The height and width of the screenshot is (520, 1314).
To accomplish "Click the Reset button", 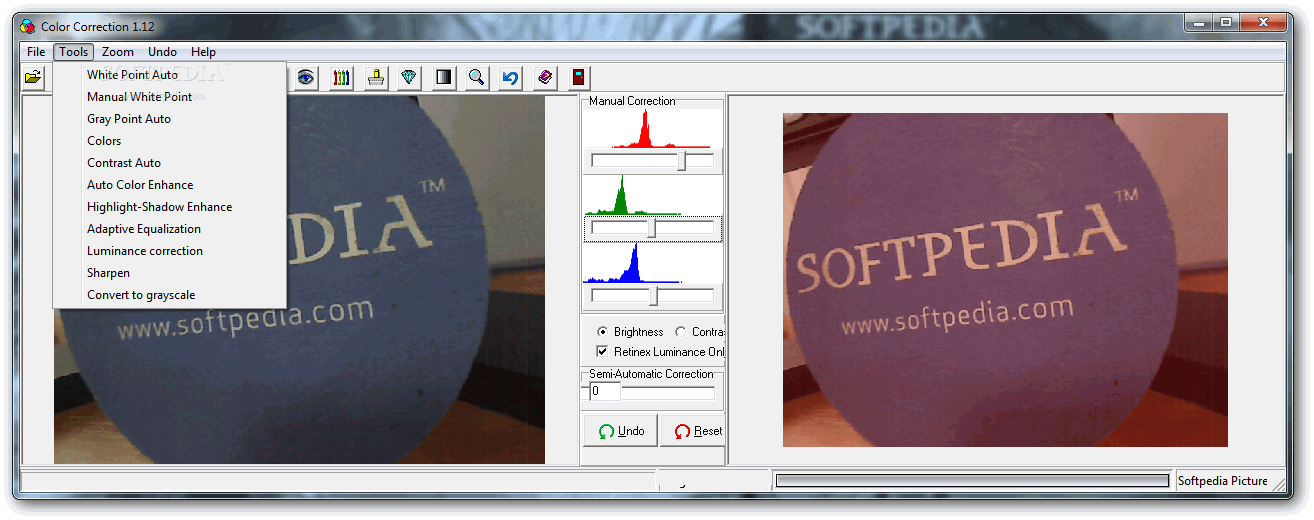I will pos(692,431).
